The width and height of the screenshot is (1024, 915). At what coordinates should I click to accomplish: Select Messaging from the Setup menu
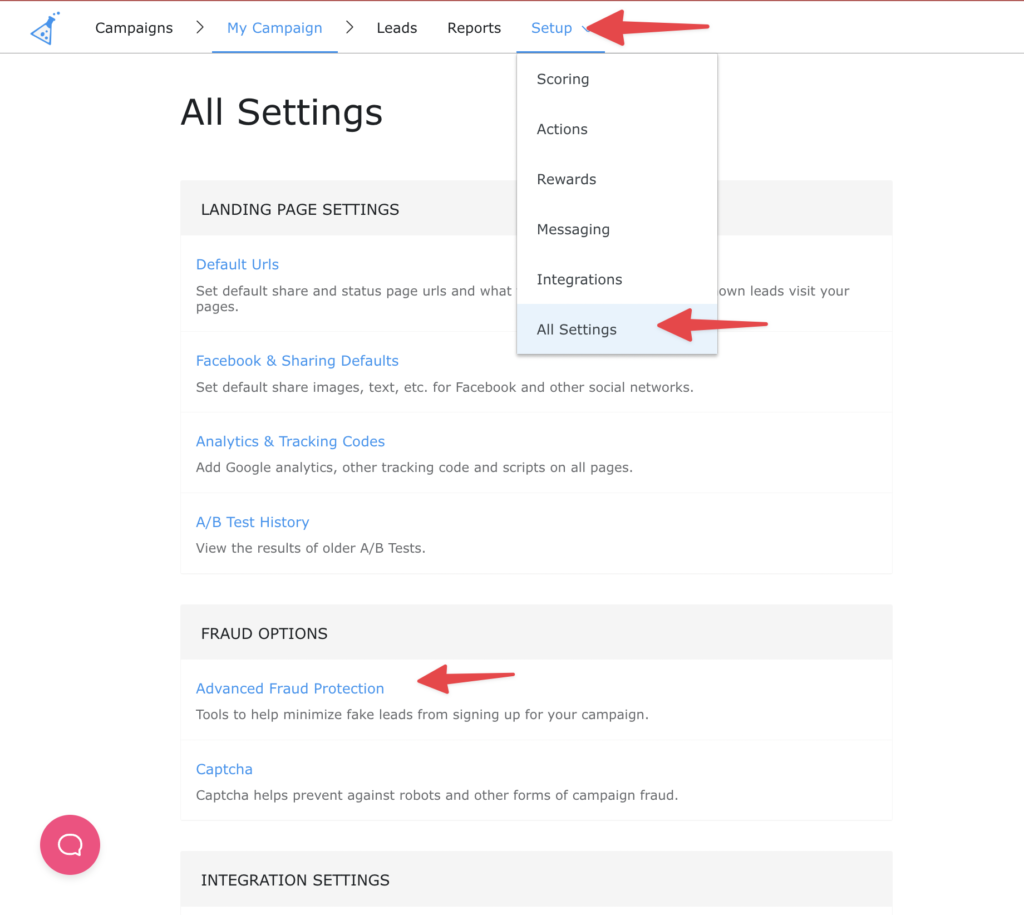(x=616, y=229)
